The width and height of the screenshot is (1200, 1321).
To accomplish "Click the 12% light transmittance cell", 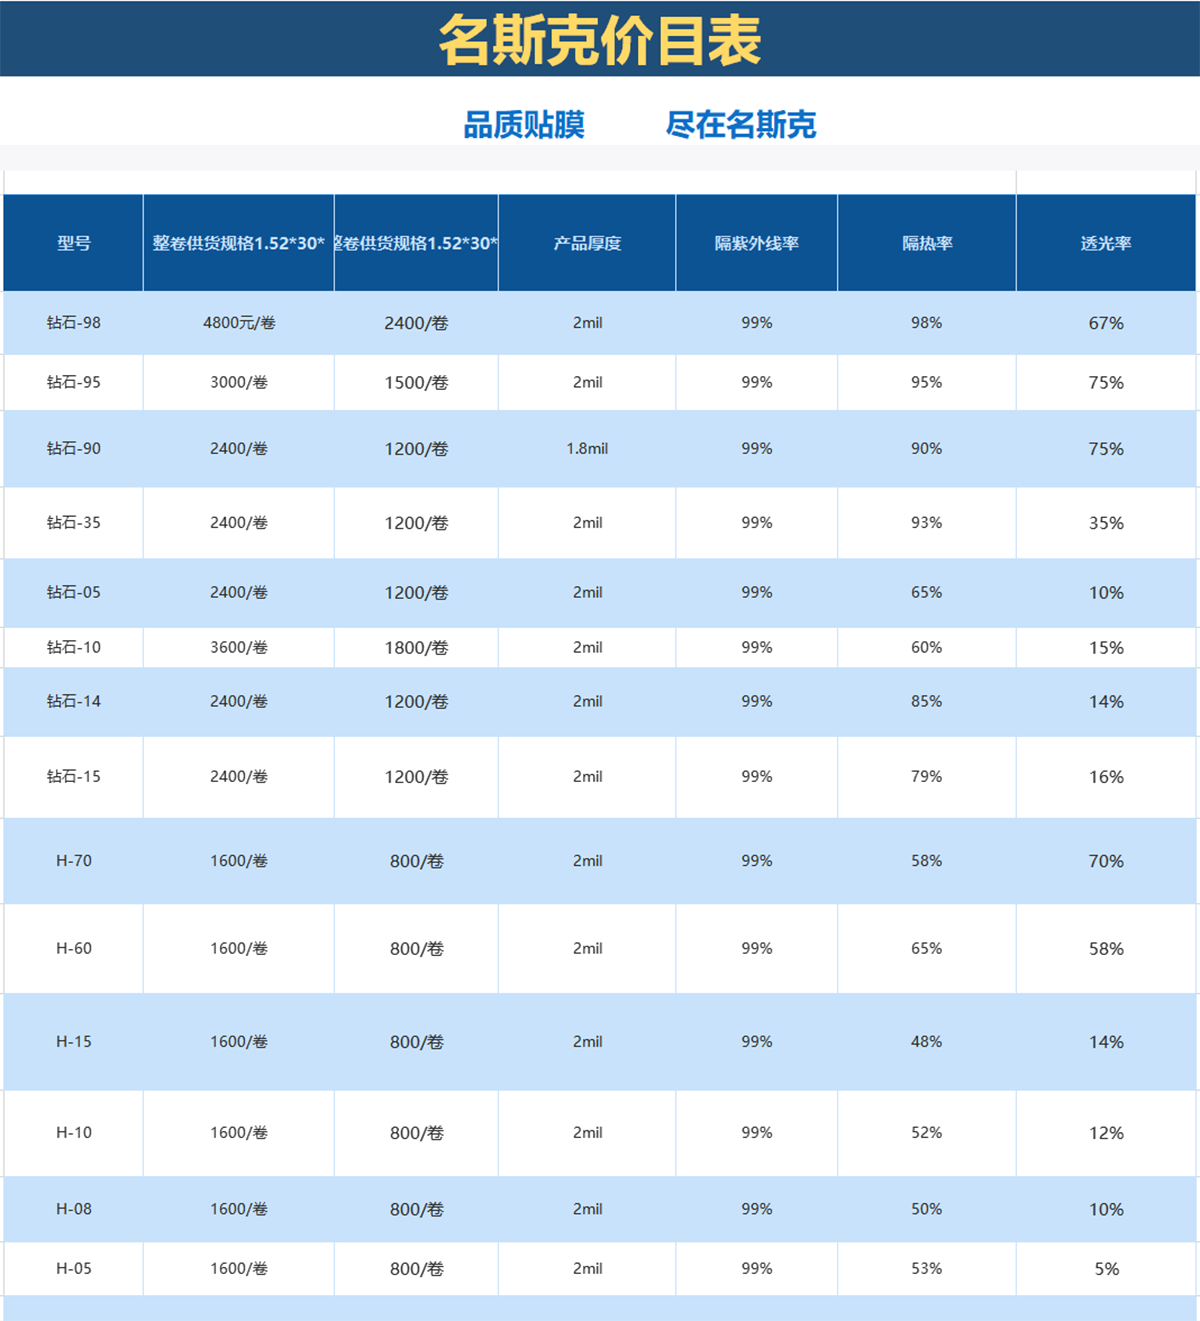I will pyautogui.click(x=1106, y=1133).
